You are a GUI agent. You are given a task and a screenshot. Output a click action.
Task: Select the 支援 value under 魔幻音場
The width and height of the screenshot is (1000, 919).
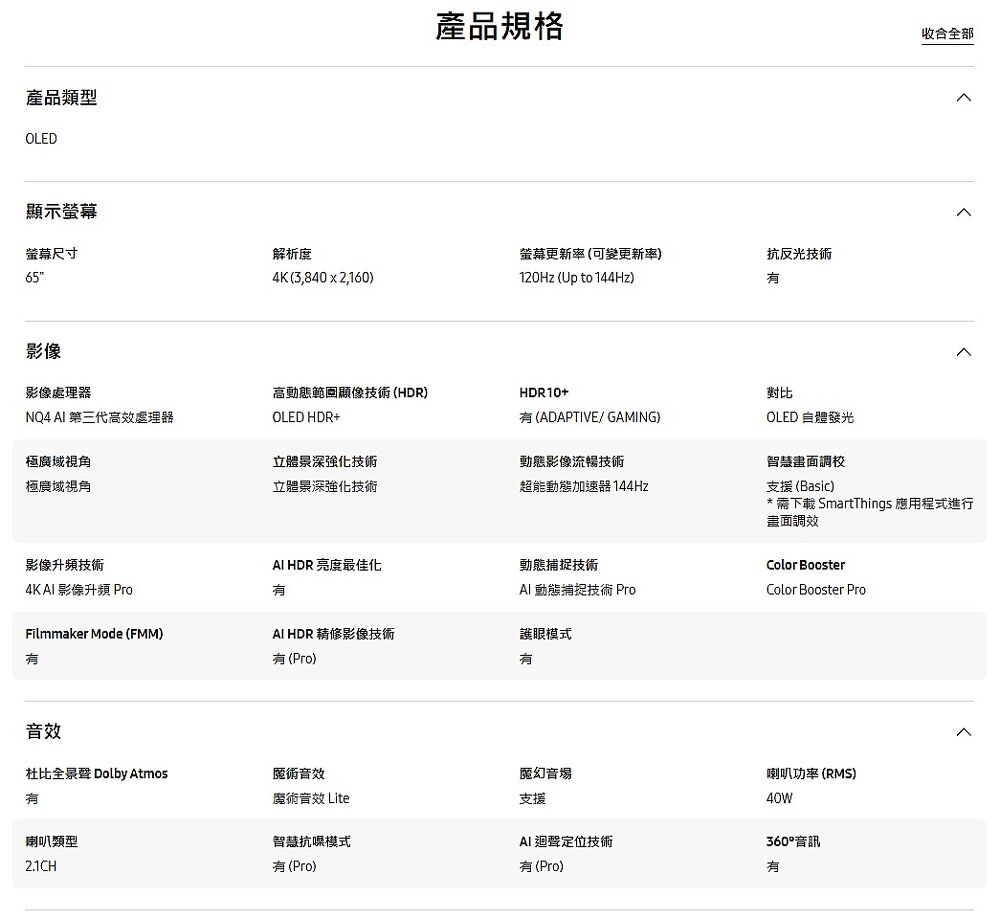pos(533,798)
